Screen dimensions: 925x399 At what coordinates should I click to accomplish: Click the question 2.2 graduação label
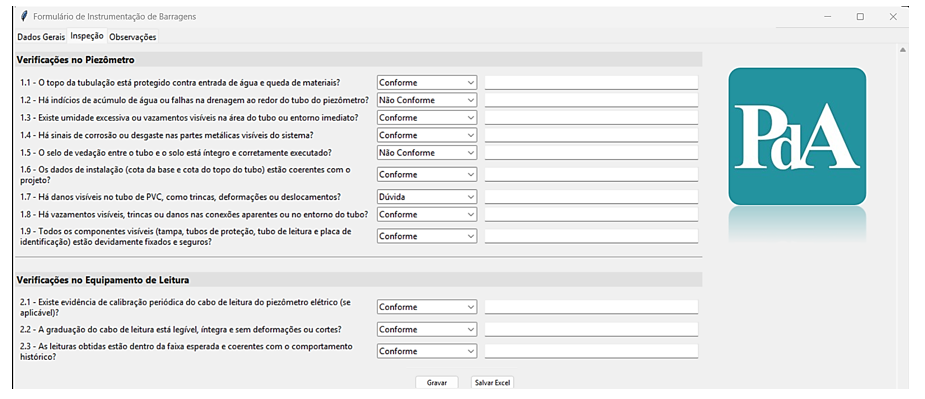coord(181,329)
